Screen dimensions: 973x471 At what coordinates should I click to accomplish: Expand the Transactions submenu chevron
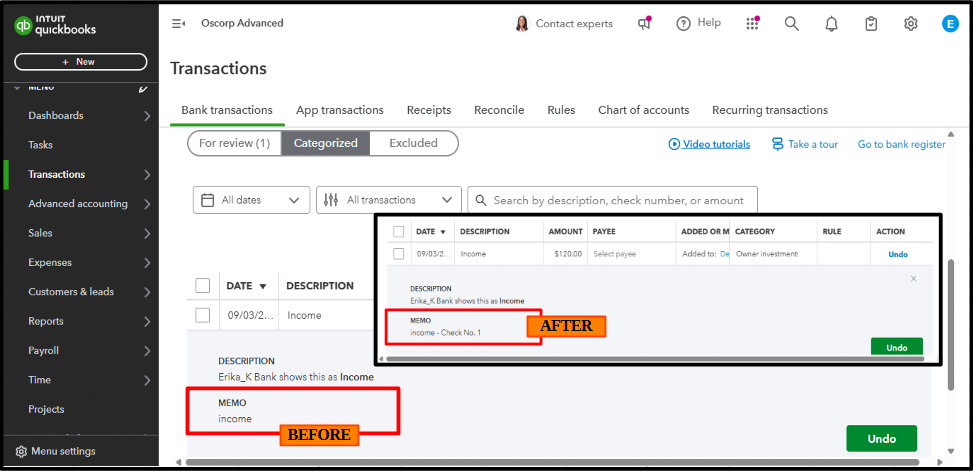click(147, 175)
